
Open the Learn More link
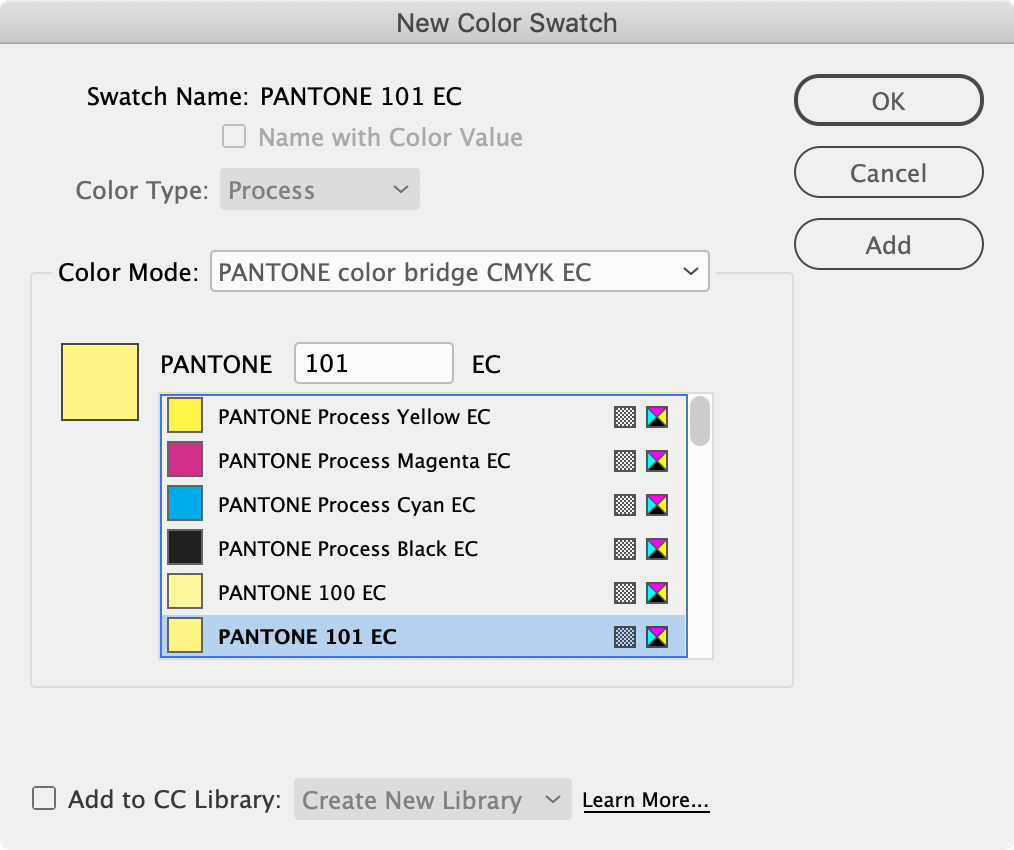[645, 799]
